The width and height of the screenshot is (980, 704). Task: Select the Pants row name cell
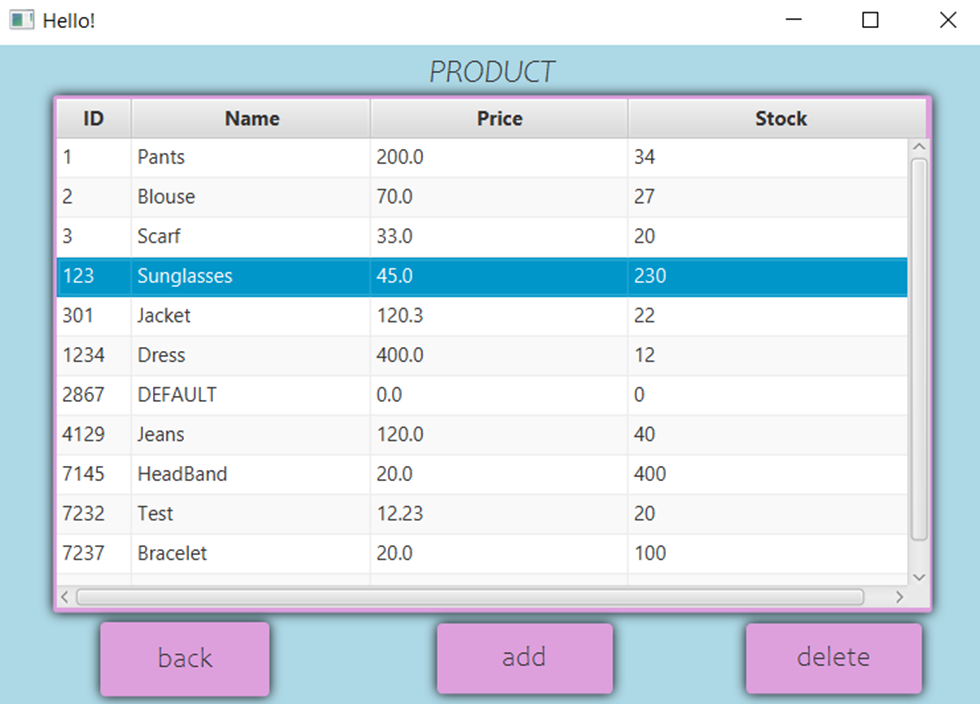click(251, 157)
